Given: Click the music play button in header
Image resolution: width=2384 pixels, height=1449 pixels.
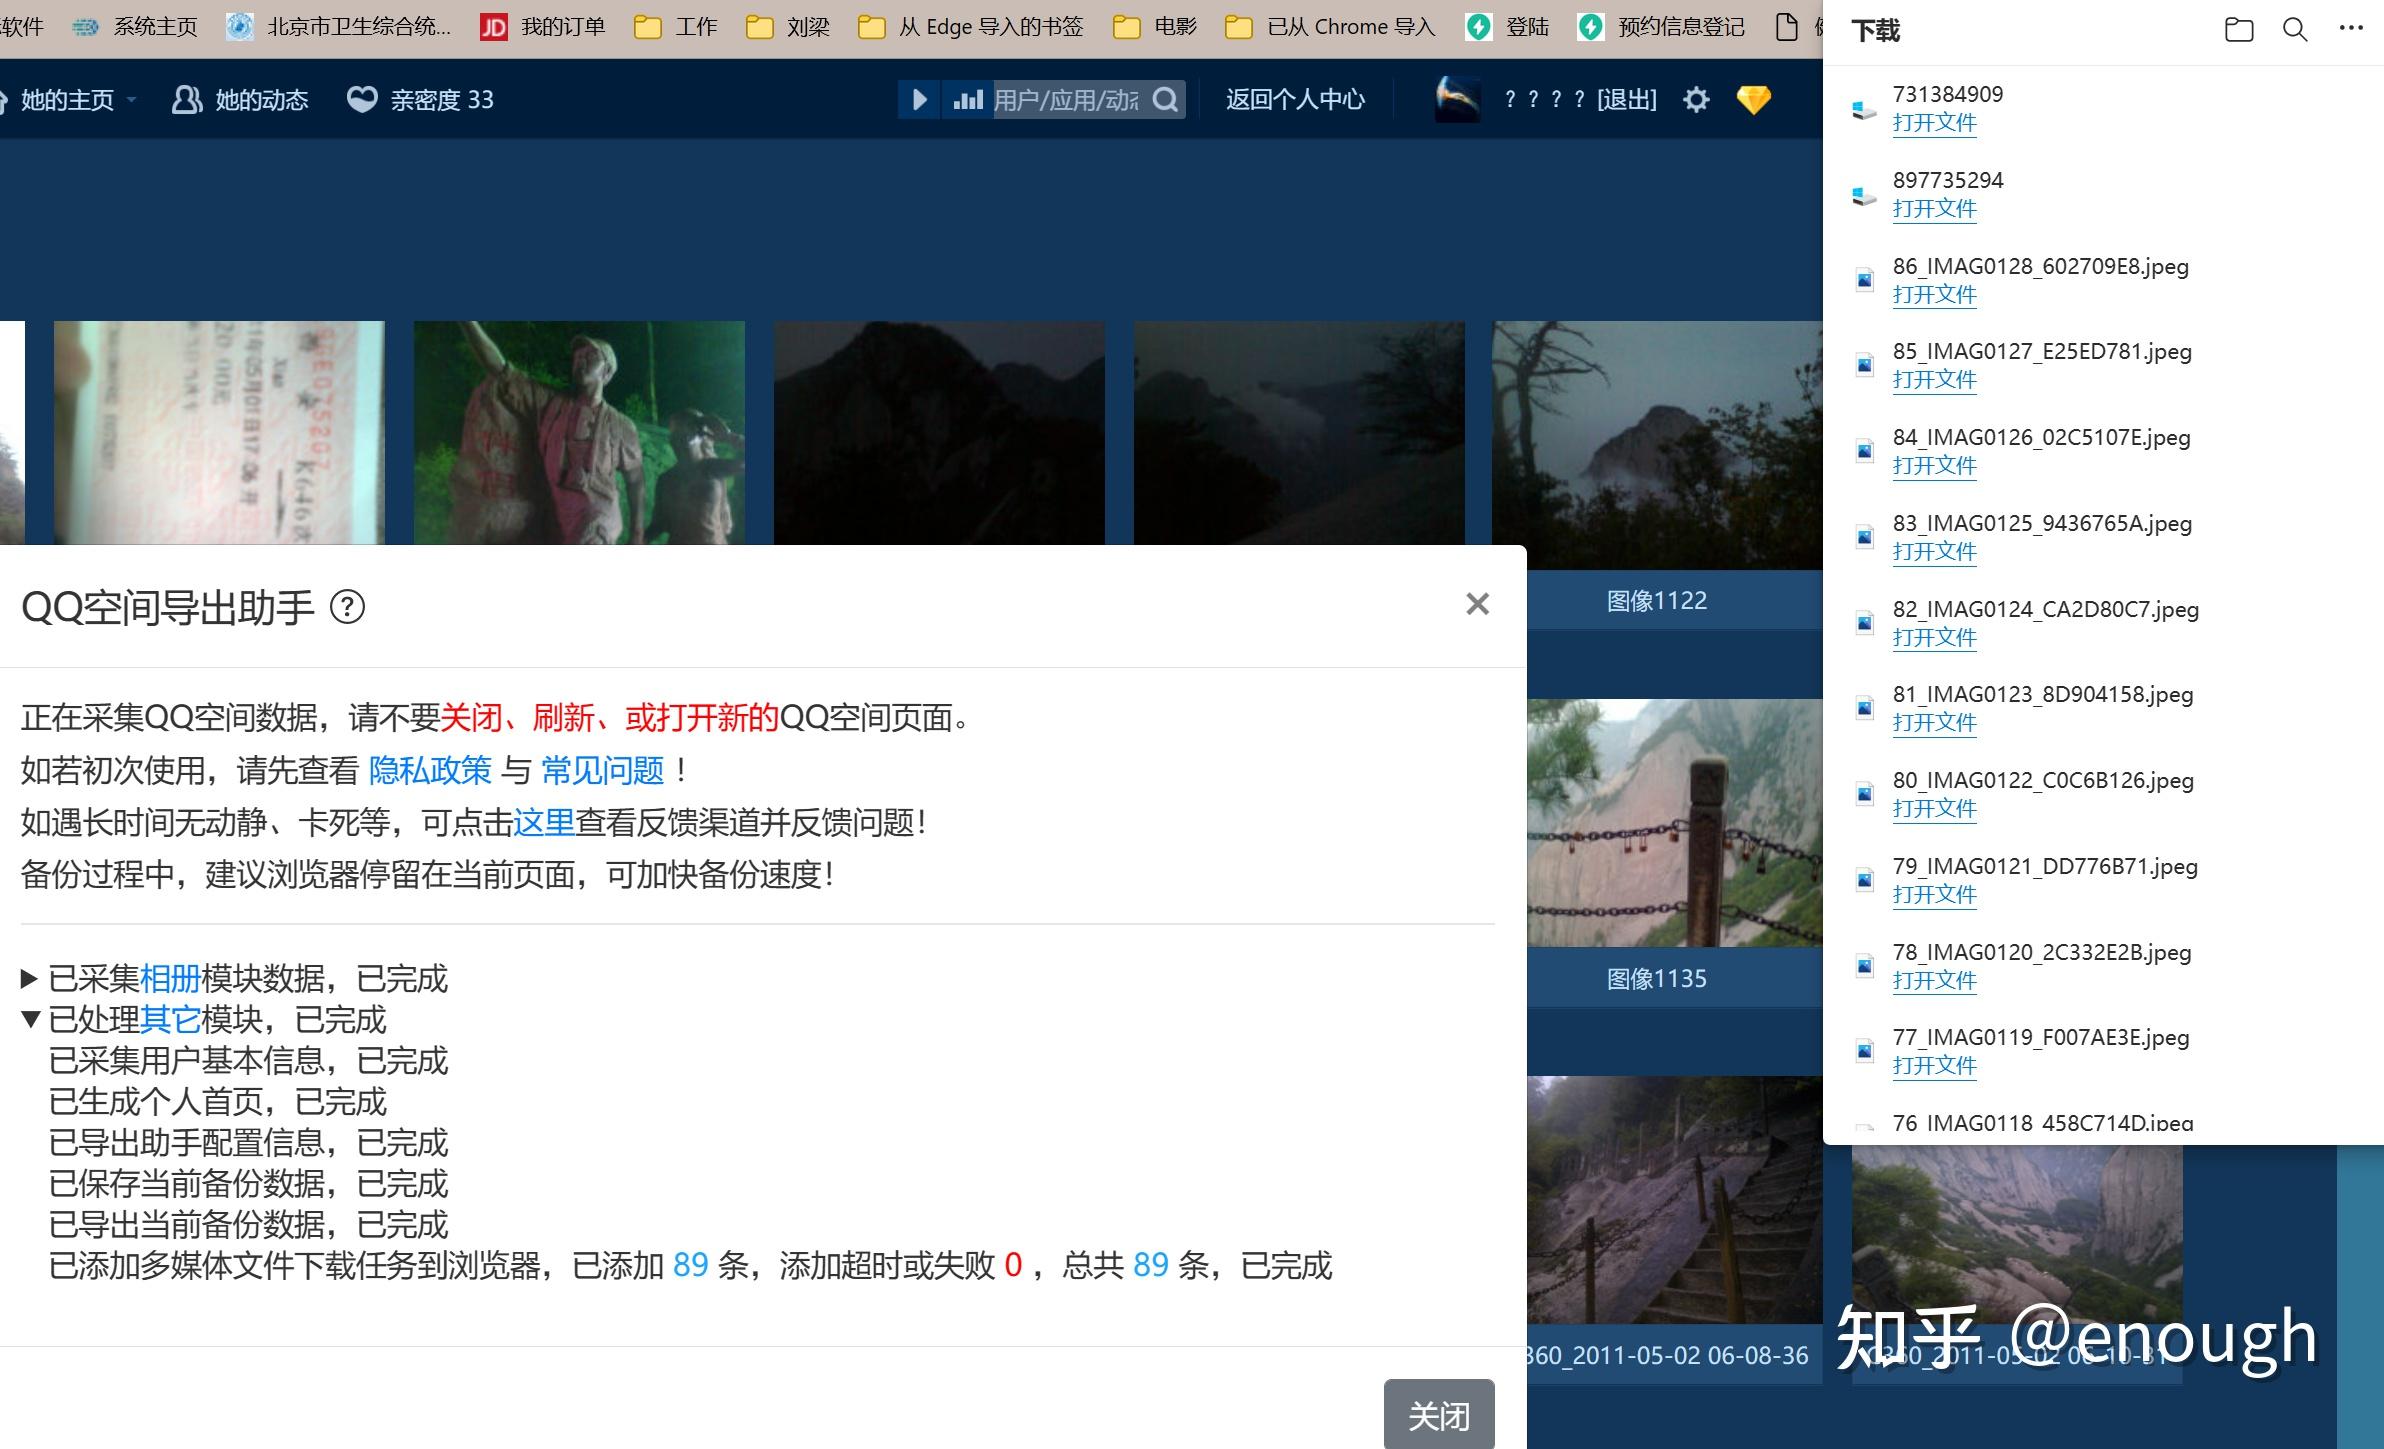Looking at the screenshot, I should pyautogui.click(x=920, y=99).
